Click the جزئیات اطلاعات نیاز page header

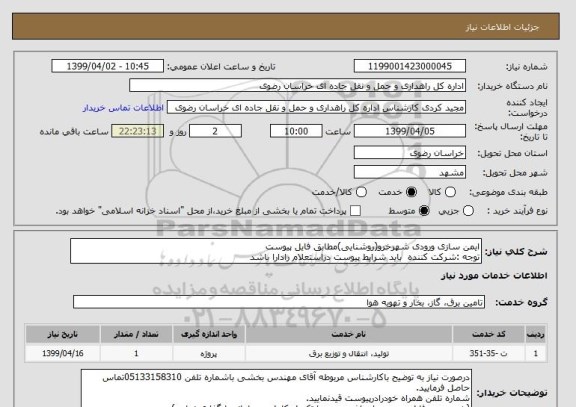502,28
